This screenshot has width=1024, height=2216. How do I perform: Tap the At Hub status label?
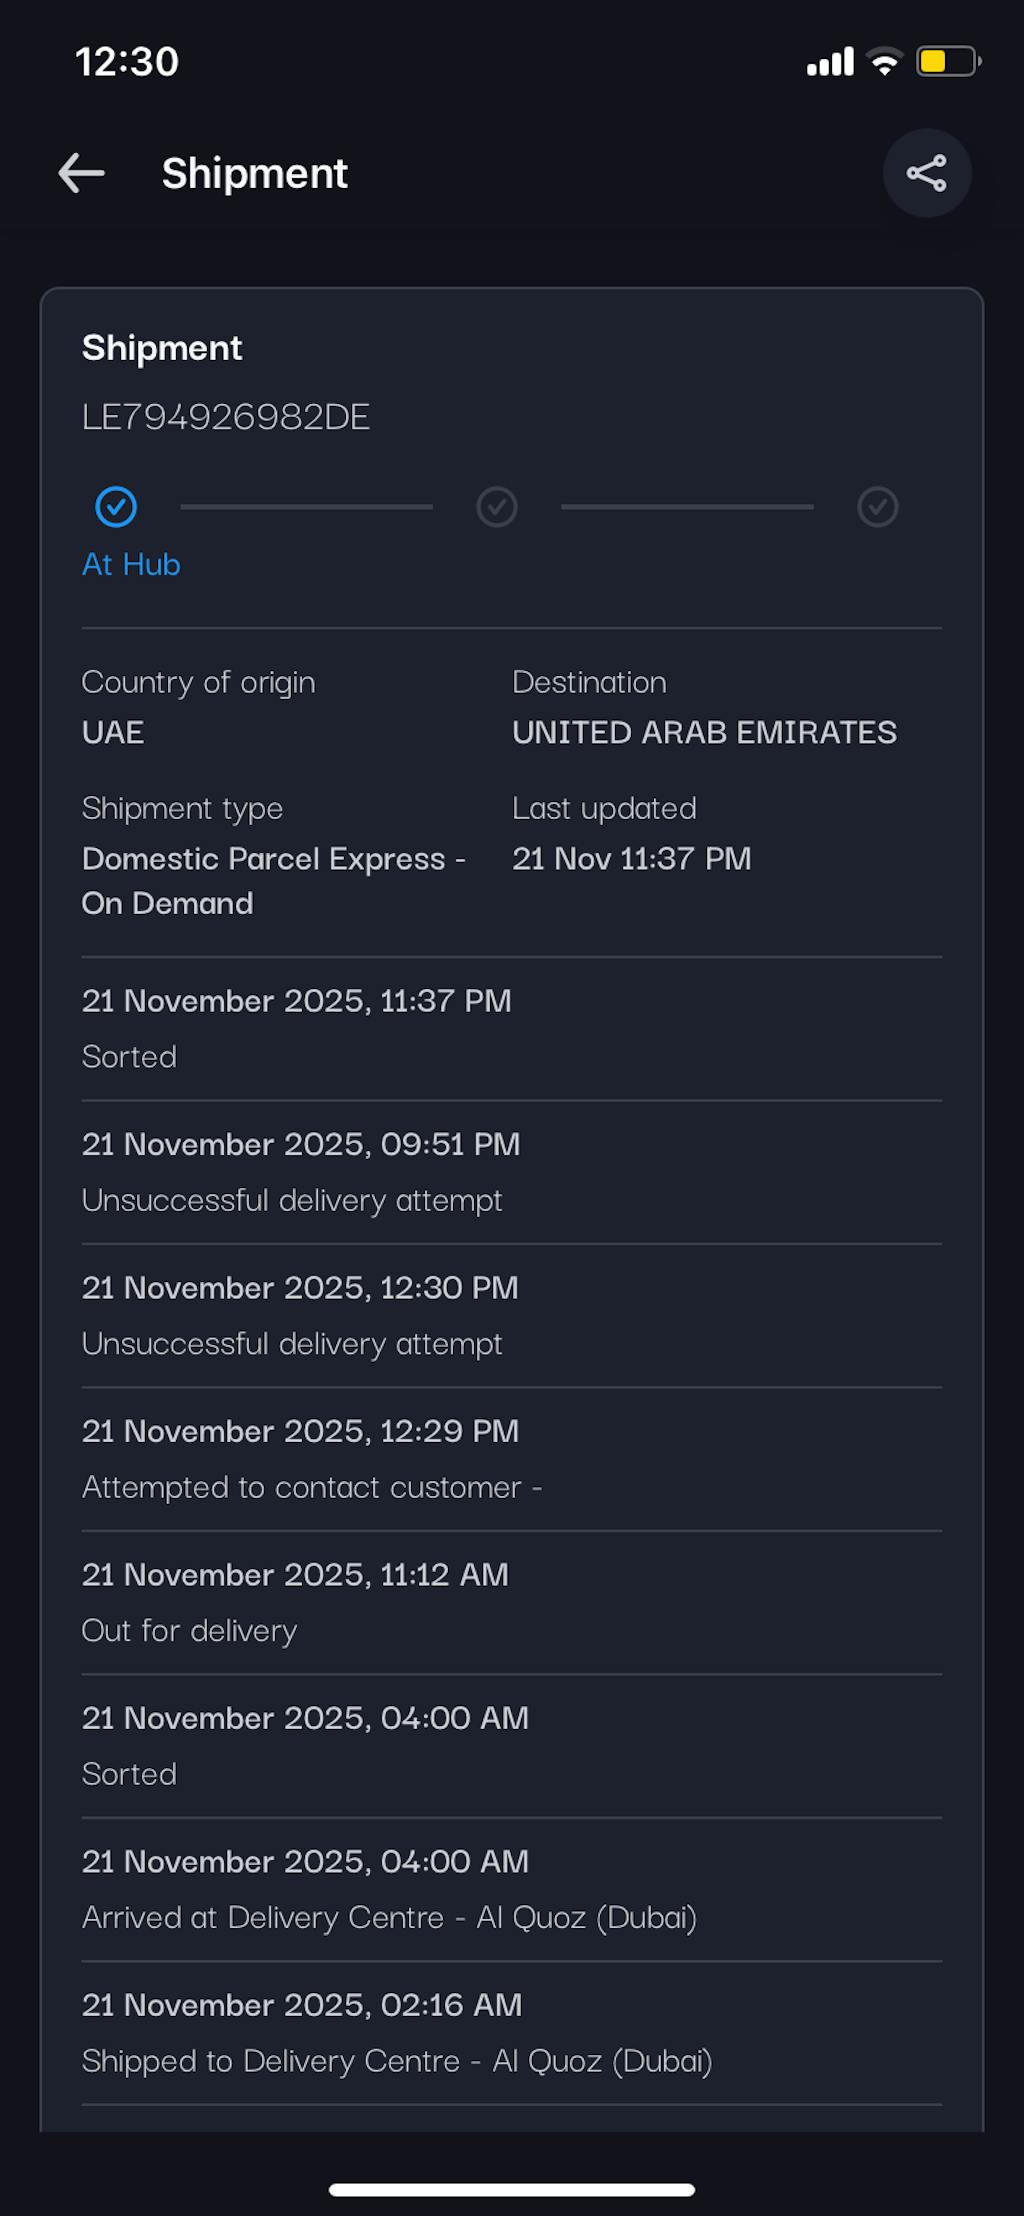tap(131, 565)
